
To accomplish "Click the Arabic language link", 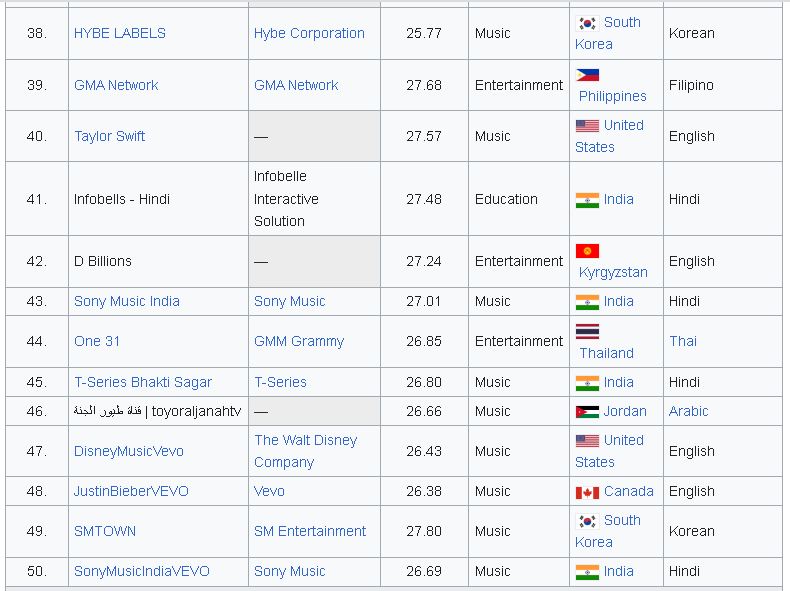I will point(688,411).
